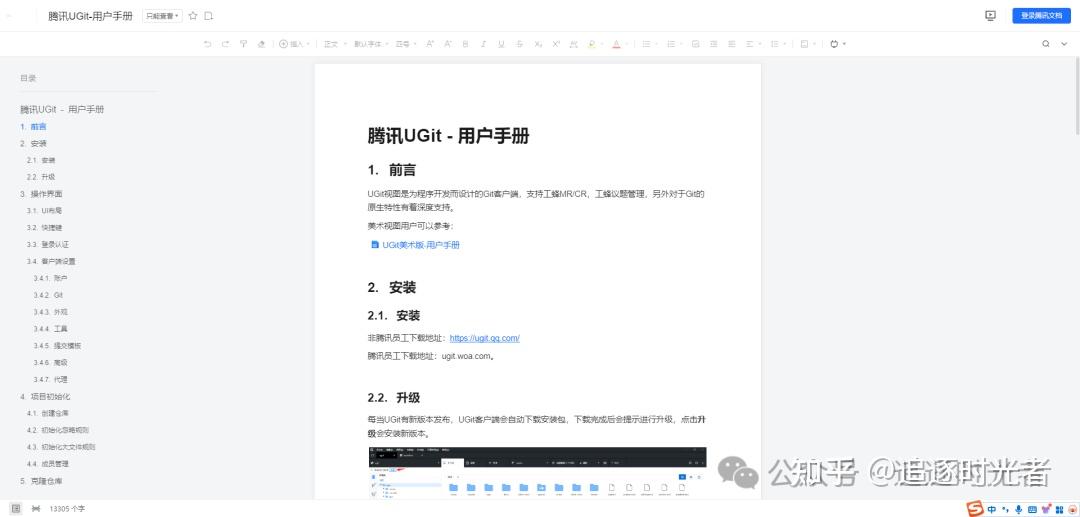
Task: Open the 正文 paragraph style dropdown
Action: [335, 44]
